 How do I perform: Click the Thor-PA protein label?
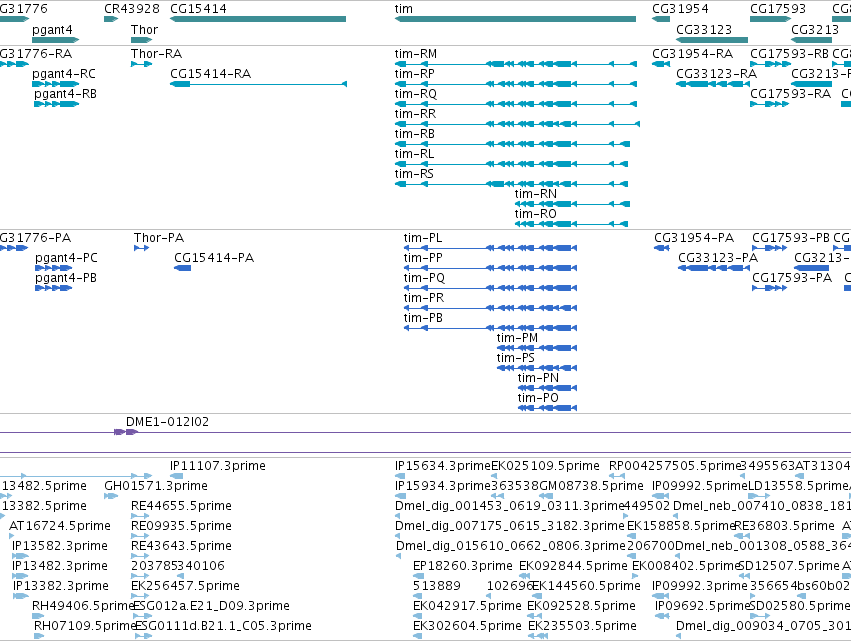tap(159, 238)
